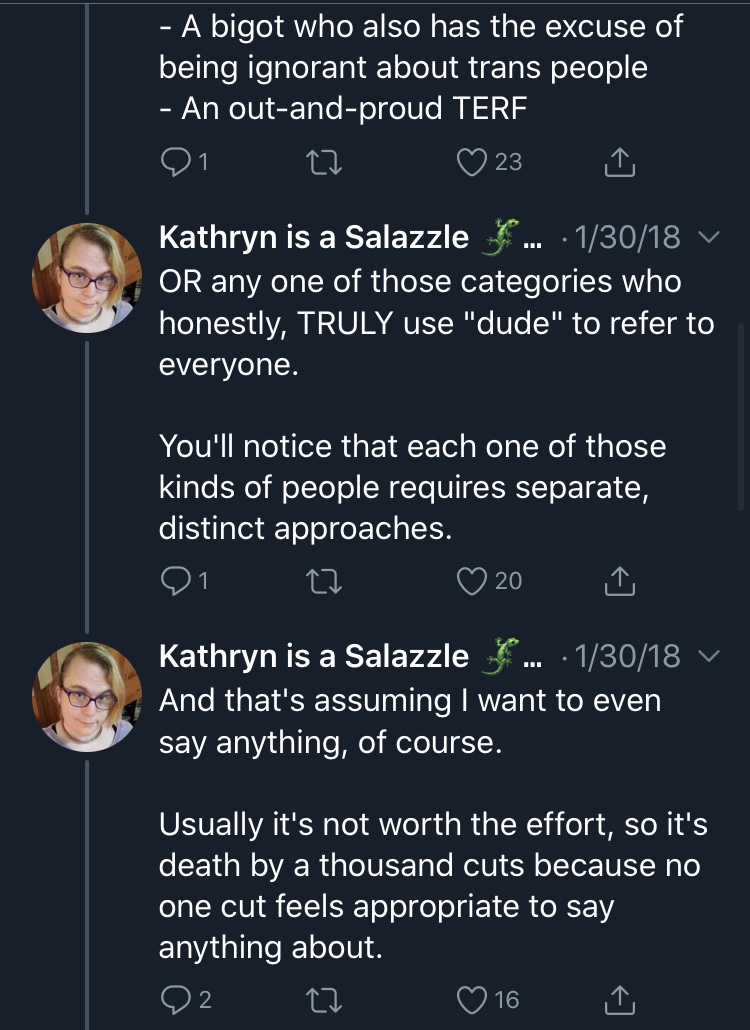Reply to the "death by a thousand cuts" tweet
The width and height of the screenshot is (750, 1030).
[x=176, y=999]
